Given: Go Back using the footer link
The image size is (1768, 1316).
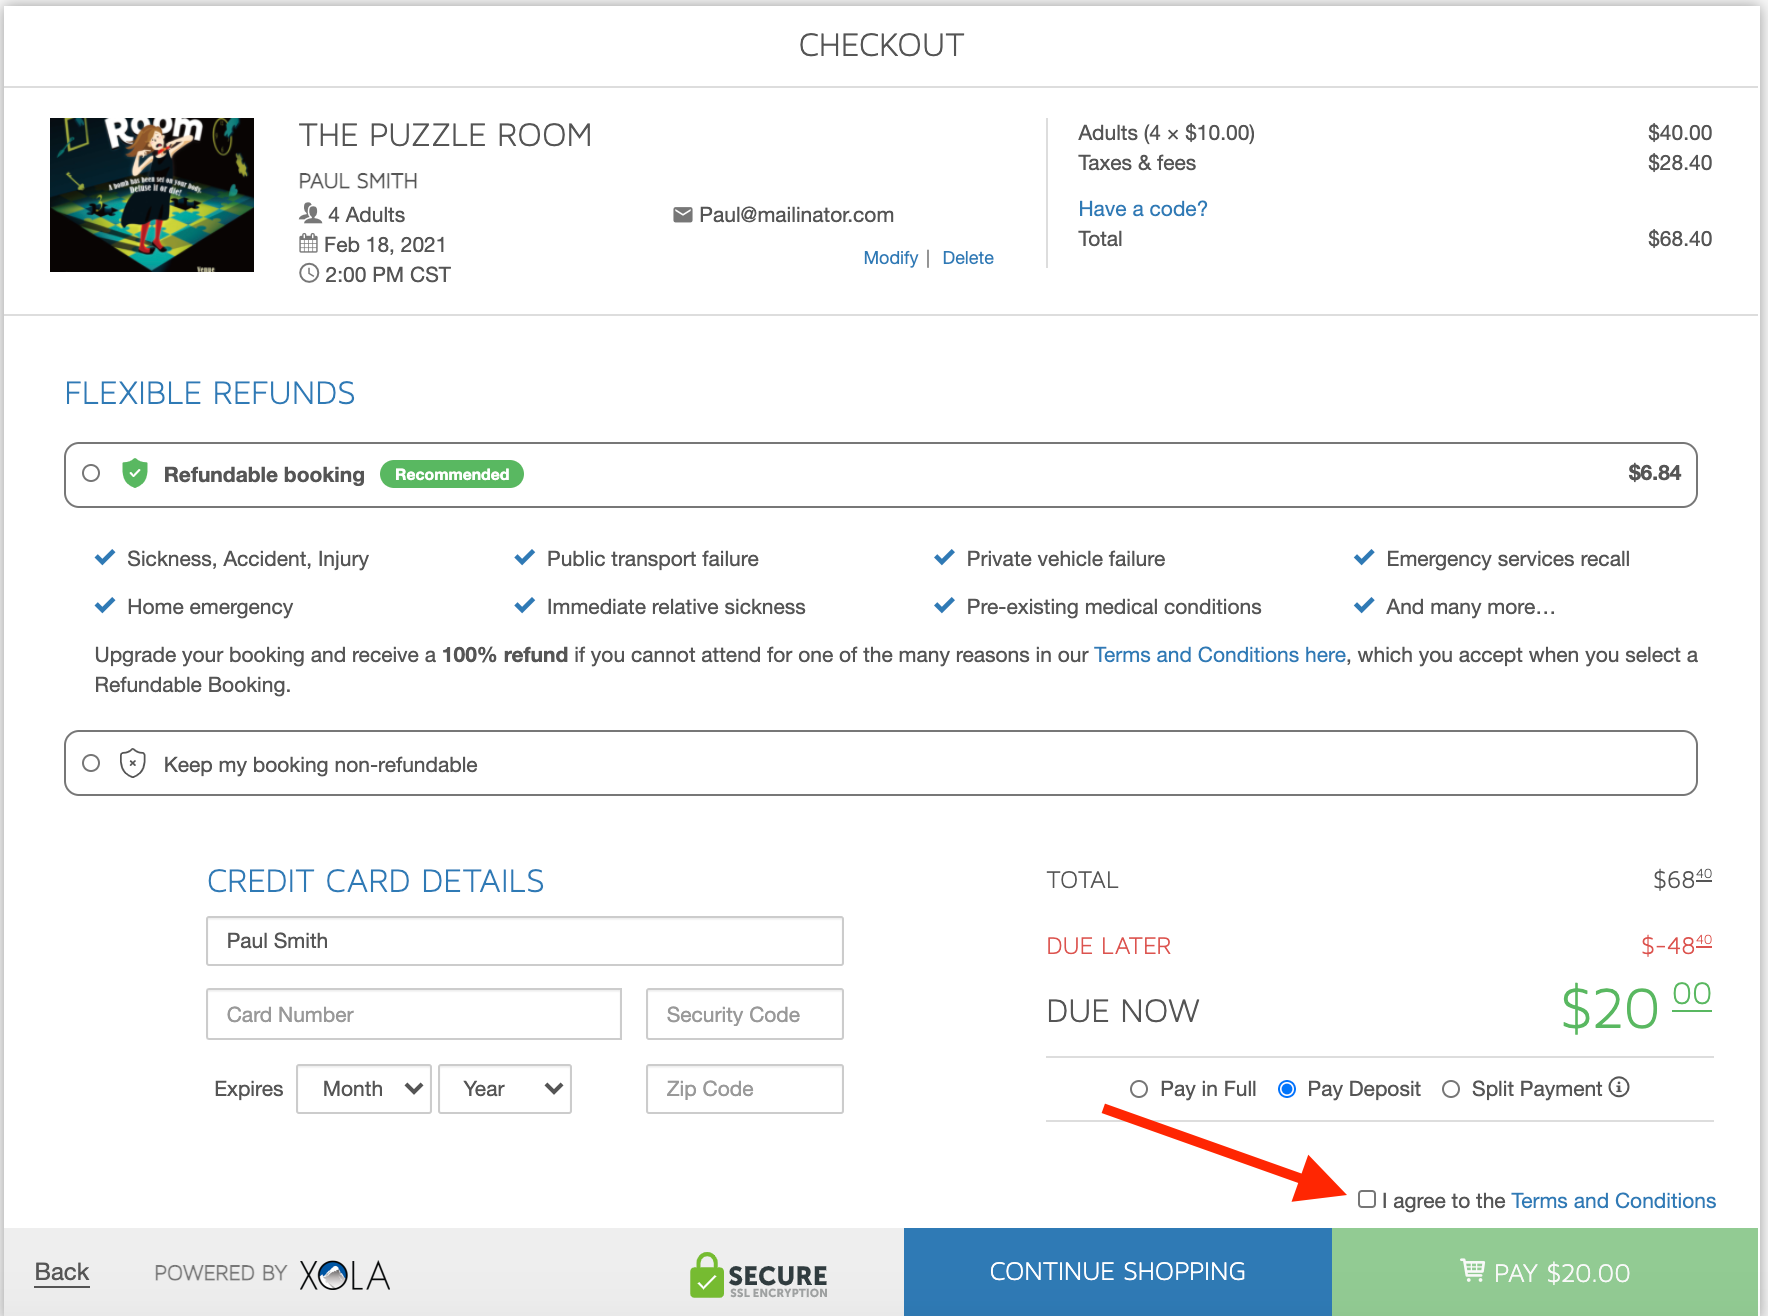Looking at the screenshot, I should pyautogui.click(x=62, y=1272).
